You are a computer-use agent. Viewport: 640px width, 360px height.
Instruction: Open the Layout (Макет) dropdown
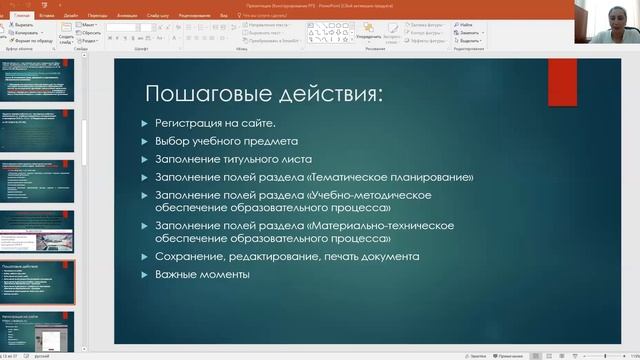coord(87,25)
